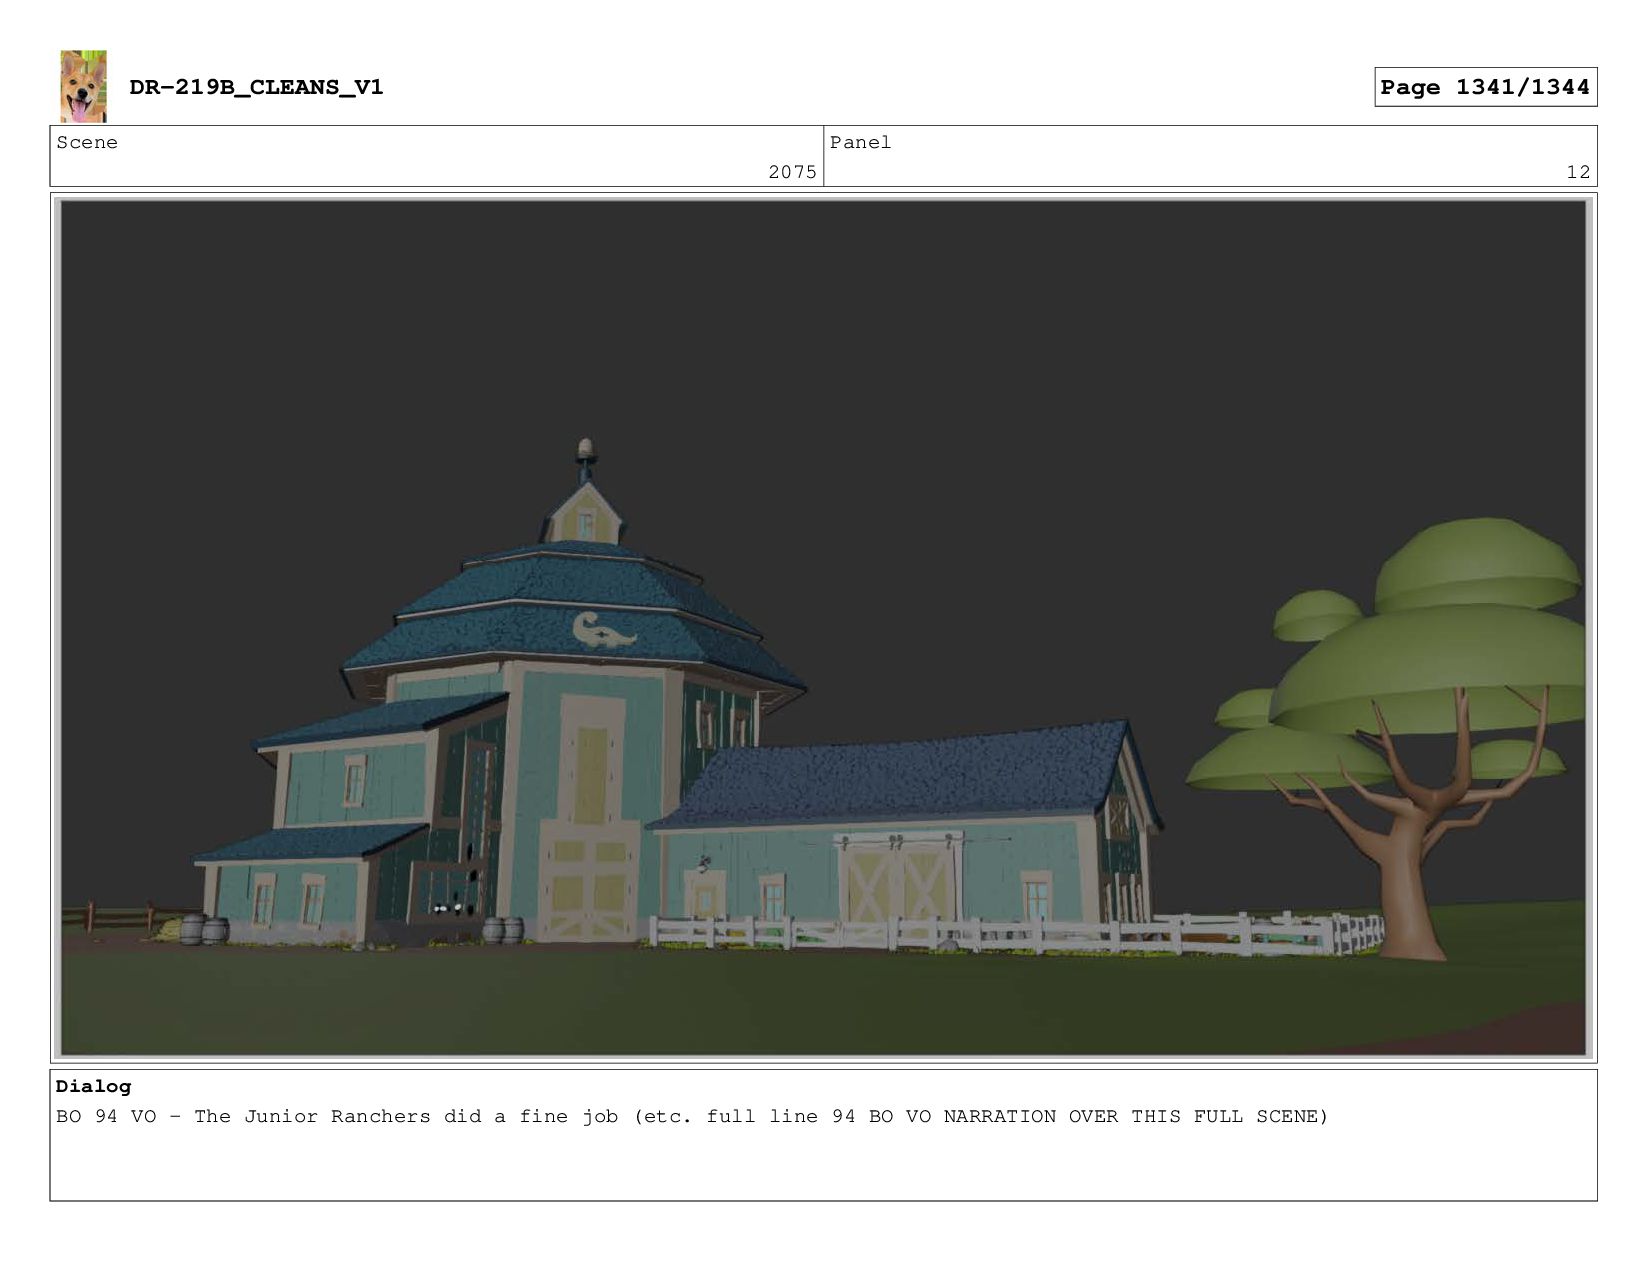Select the title text DR-219B_CLEANS_V1
1648x1276 pixels.
click(256, 87)
